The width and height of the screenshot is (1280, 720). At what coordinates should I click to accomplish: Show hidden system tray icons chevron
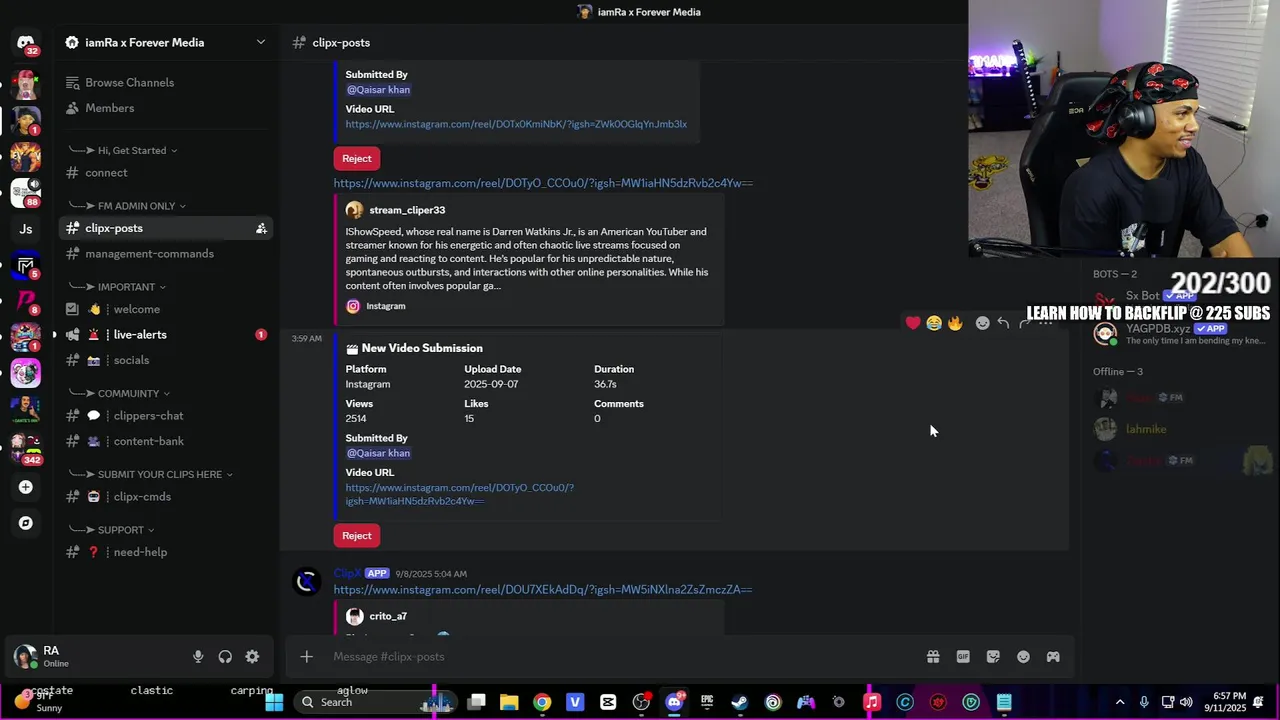pos(1120,702)
